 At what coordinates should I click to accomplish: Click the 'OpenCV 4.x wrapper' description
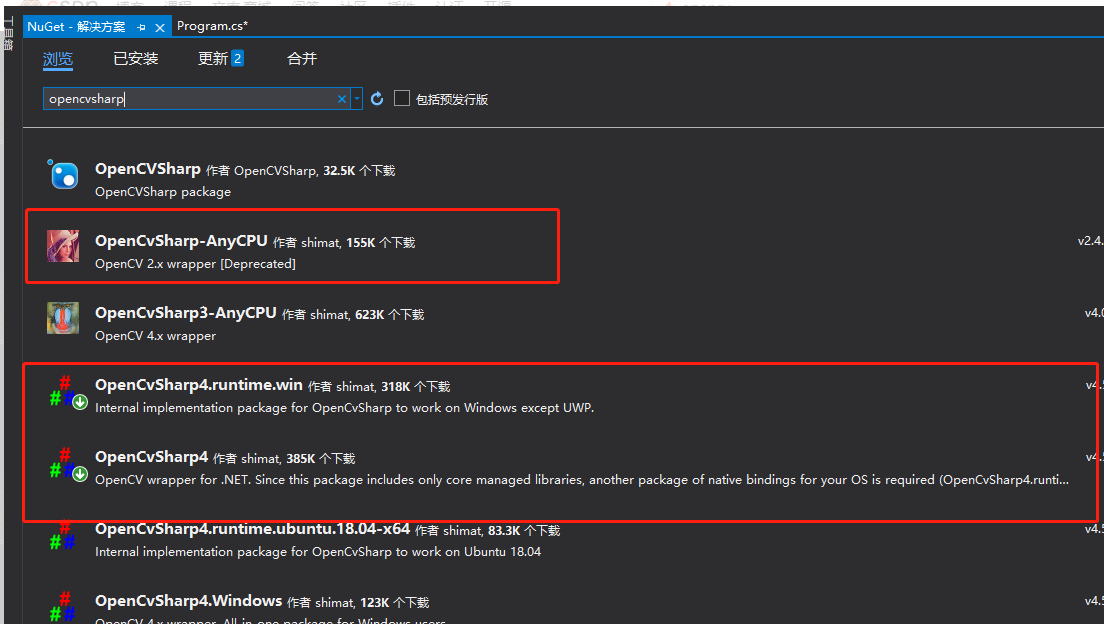coord(156,336)
